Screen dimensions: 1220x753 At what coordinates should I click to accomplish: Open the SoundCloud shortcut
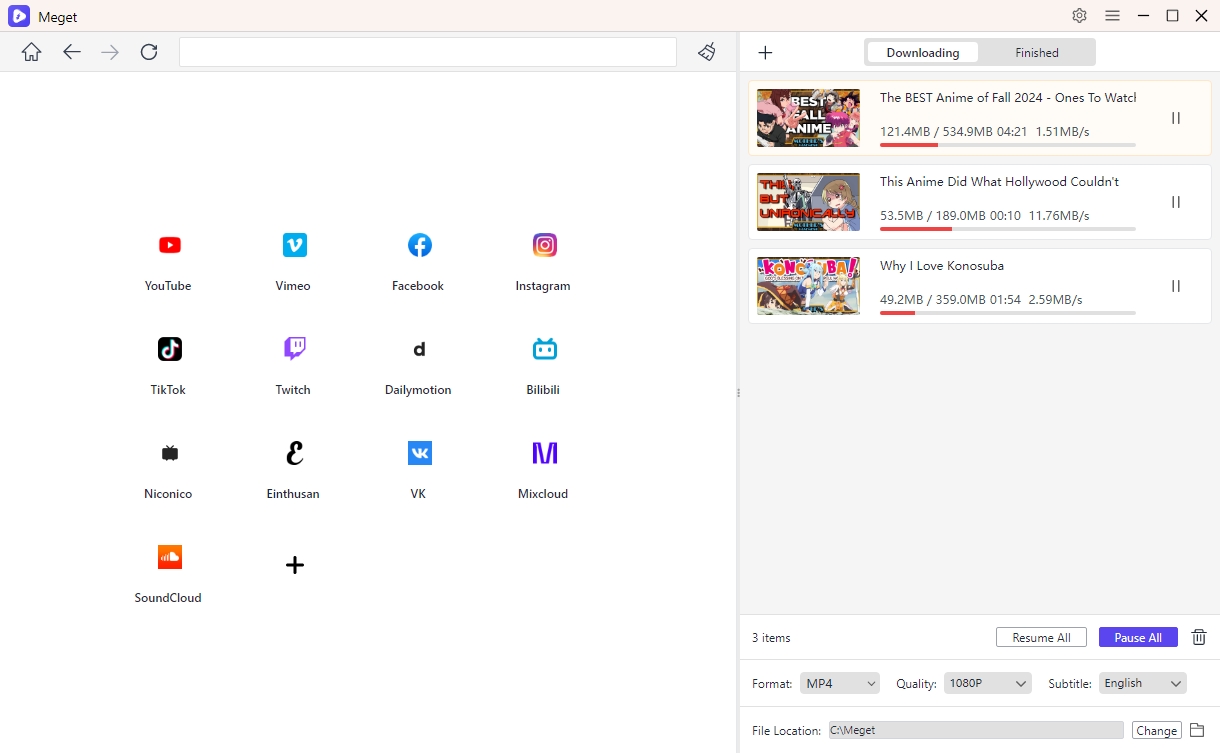point(169,558)
